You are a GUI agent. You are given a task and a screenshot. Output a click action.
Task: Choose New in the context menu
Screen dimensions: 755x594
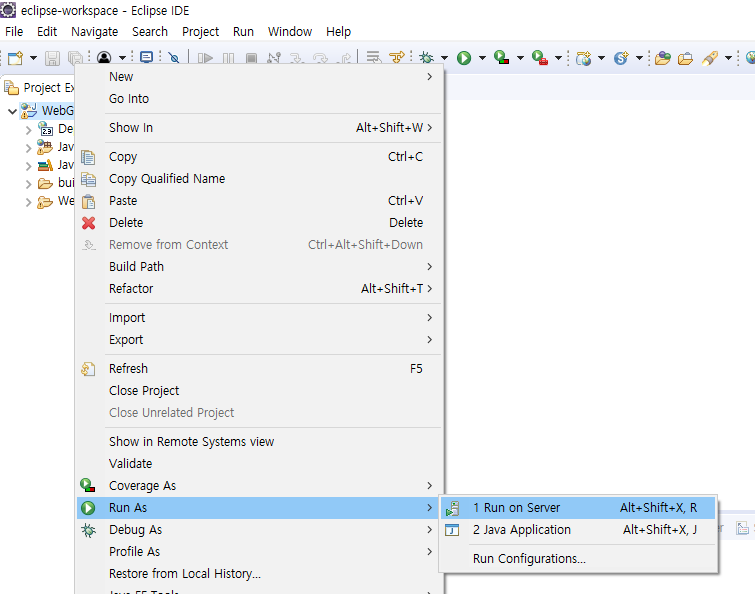[x=260, y=77]
